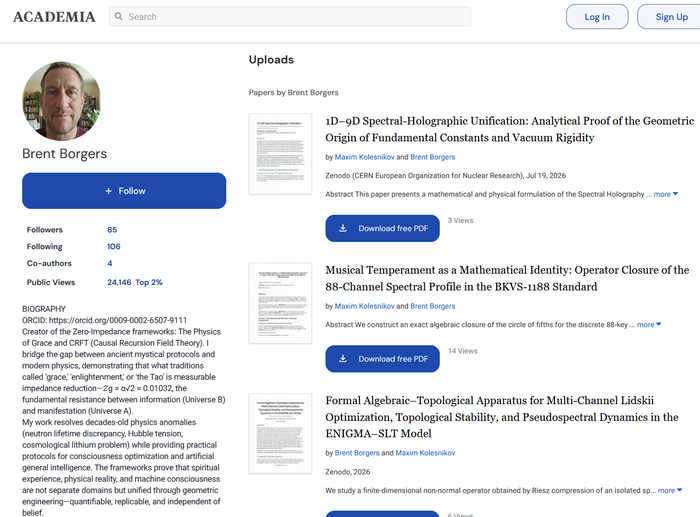This screenshot has height=517, width=700.
Task: Open the Formal Algebraic–Topological Apparatus paper title
Action: pos(502,417)
